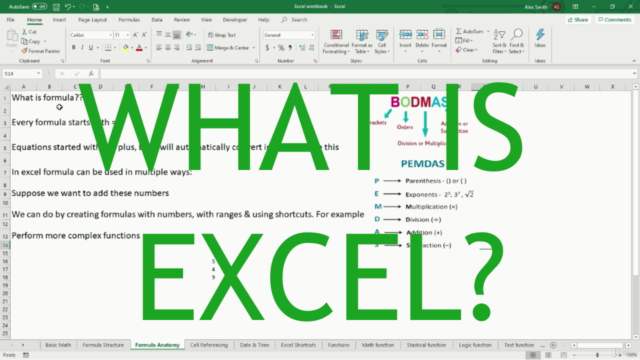Open the File menu
The image size is (640, 360).
click(11, 20)
